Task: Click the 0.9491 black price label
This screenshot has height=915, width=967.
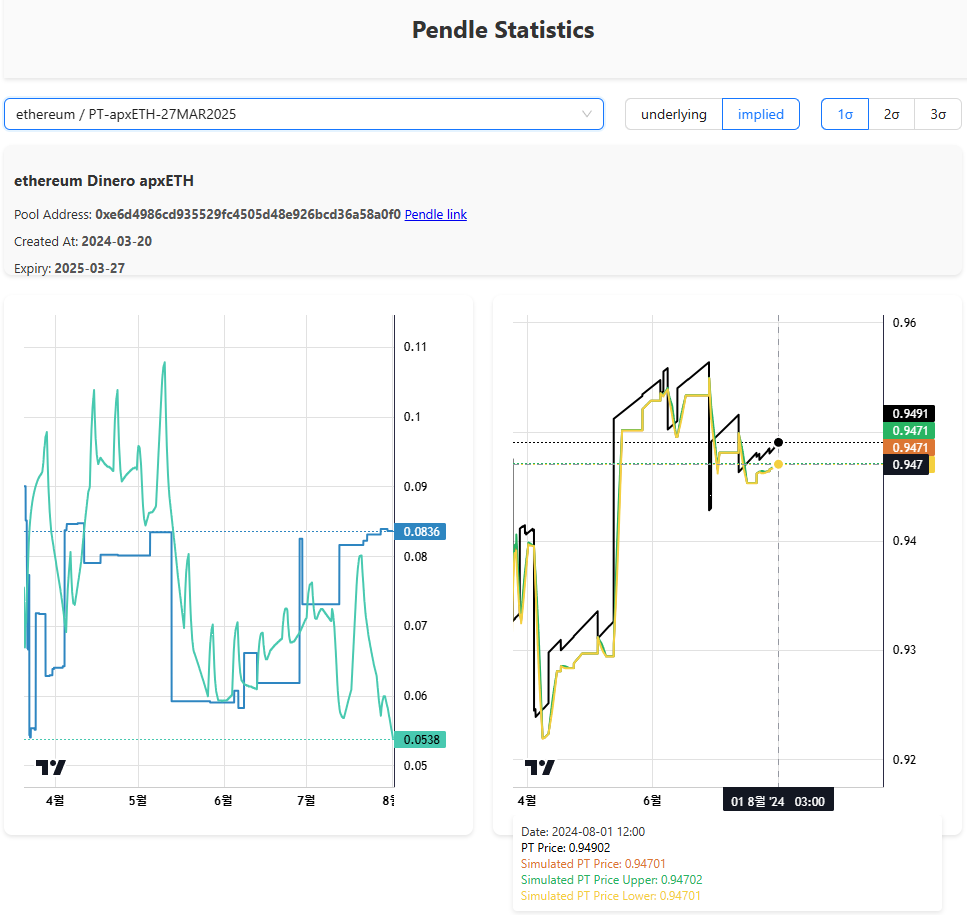Action: [910, 413]
